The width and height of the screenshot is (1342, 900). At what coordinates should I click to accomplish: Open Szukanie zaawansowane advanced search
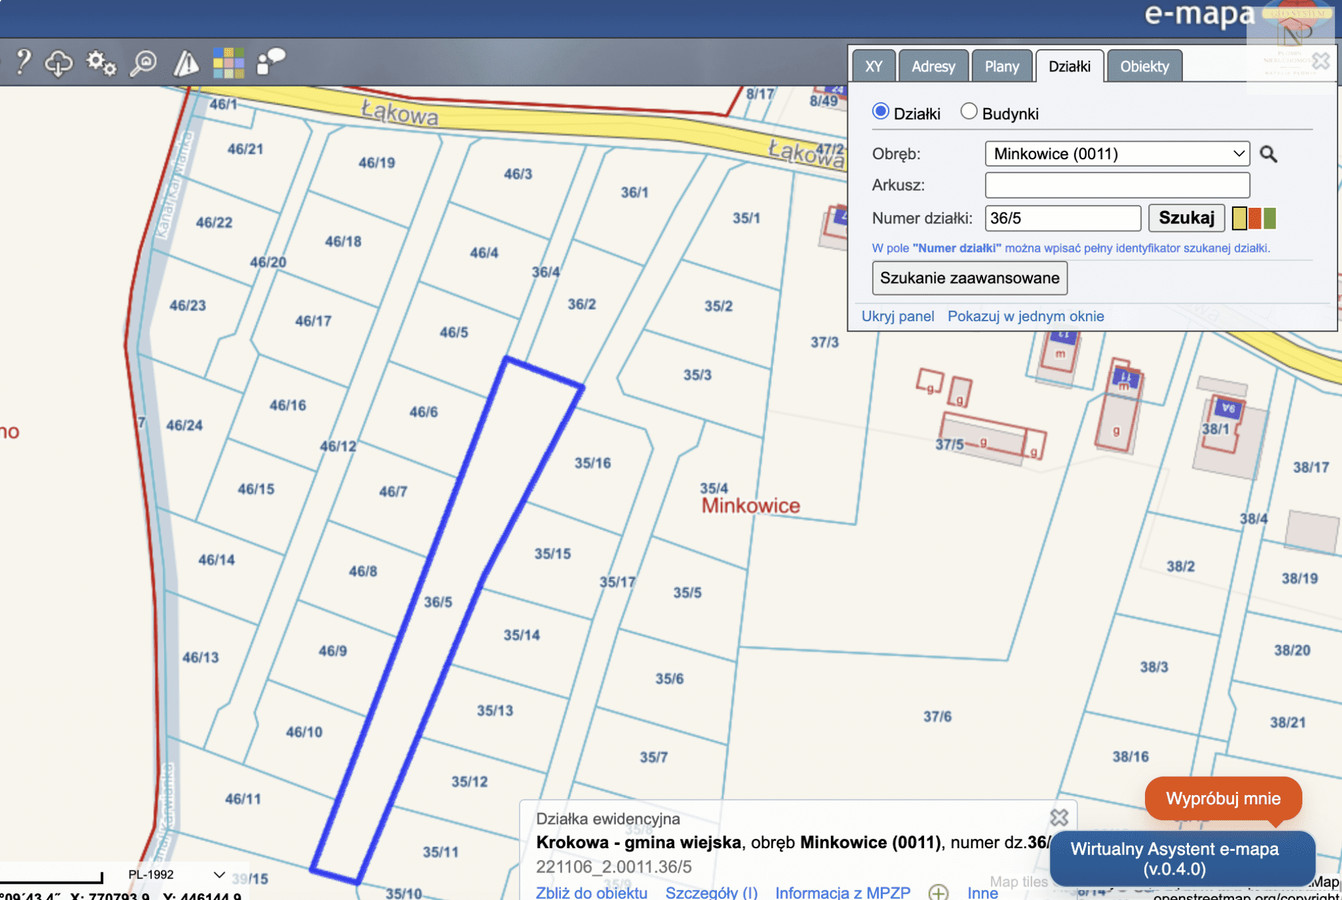[x=970, y=278]
